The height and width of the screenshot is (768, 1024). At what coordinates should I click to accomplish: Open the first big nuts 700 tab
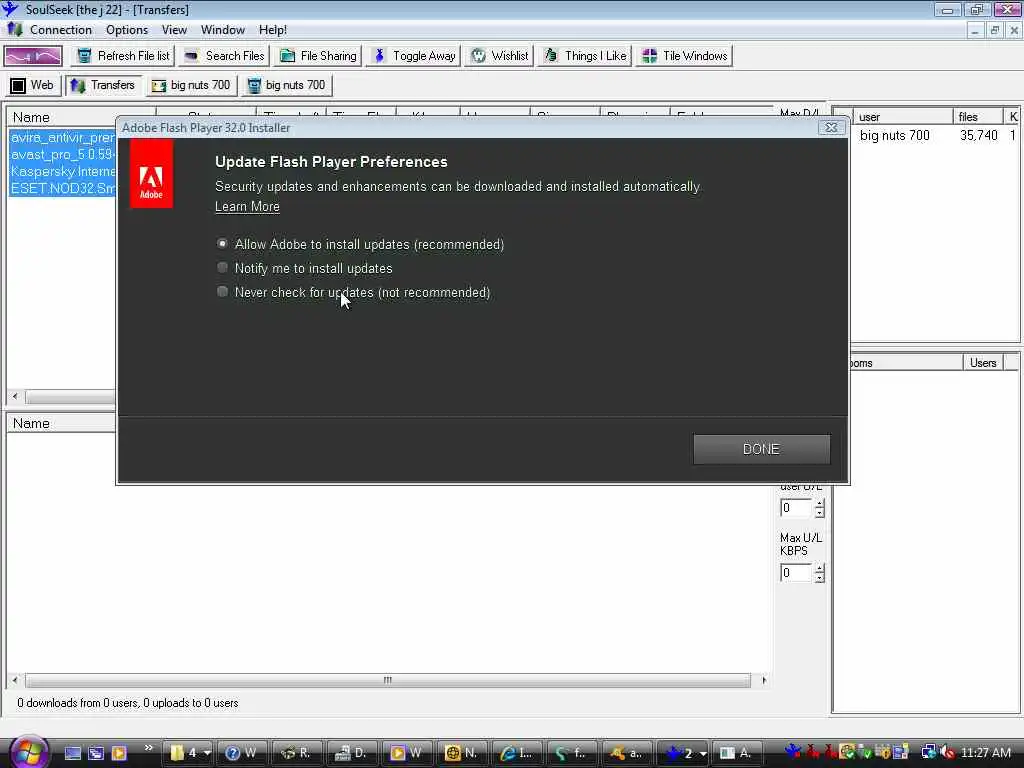coord(191,85)
